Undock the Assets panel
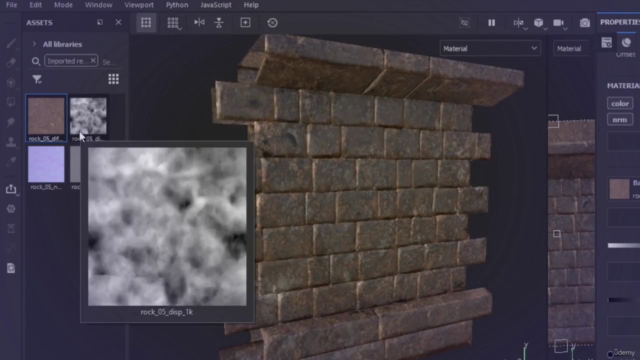 tap(100, 22)
